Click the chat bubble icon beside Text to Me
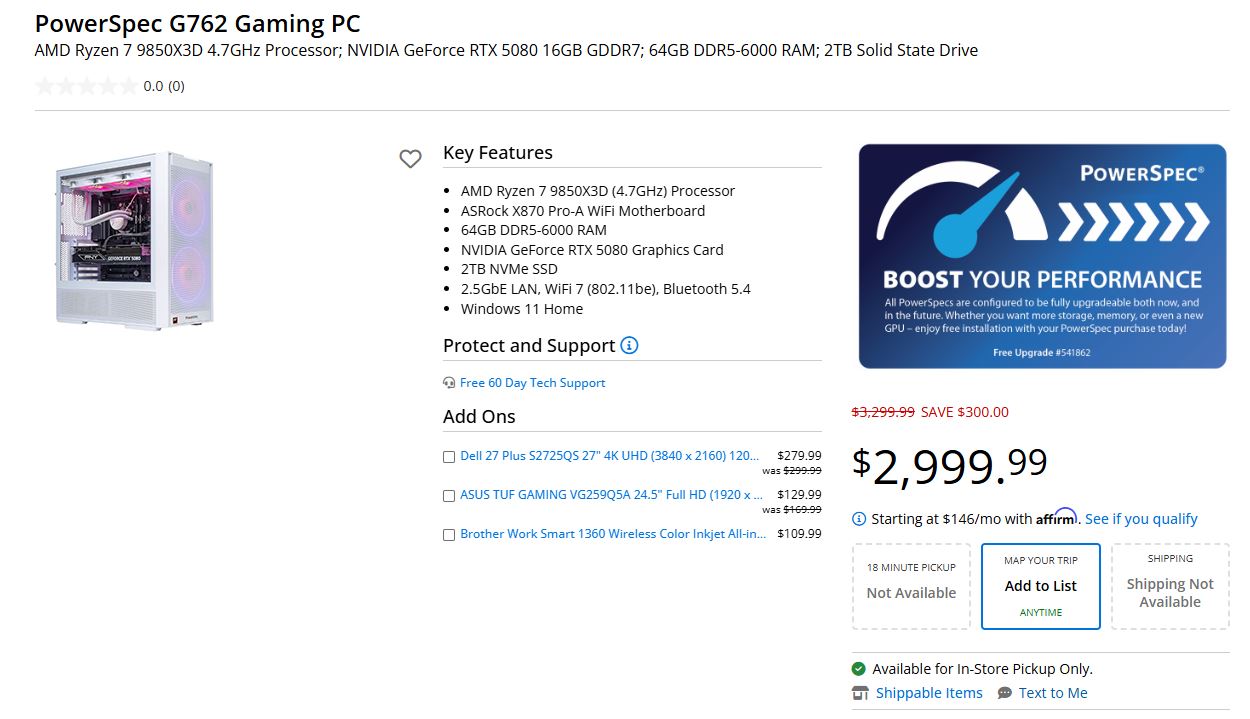Viewport: 1250px width, 719px height. click(1004, 692)
